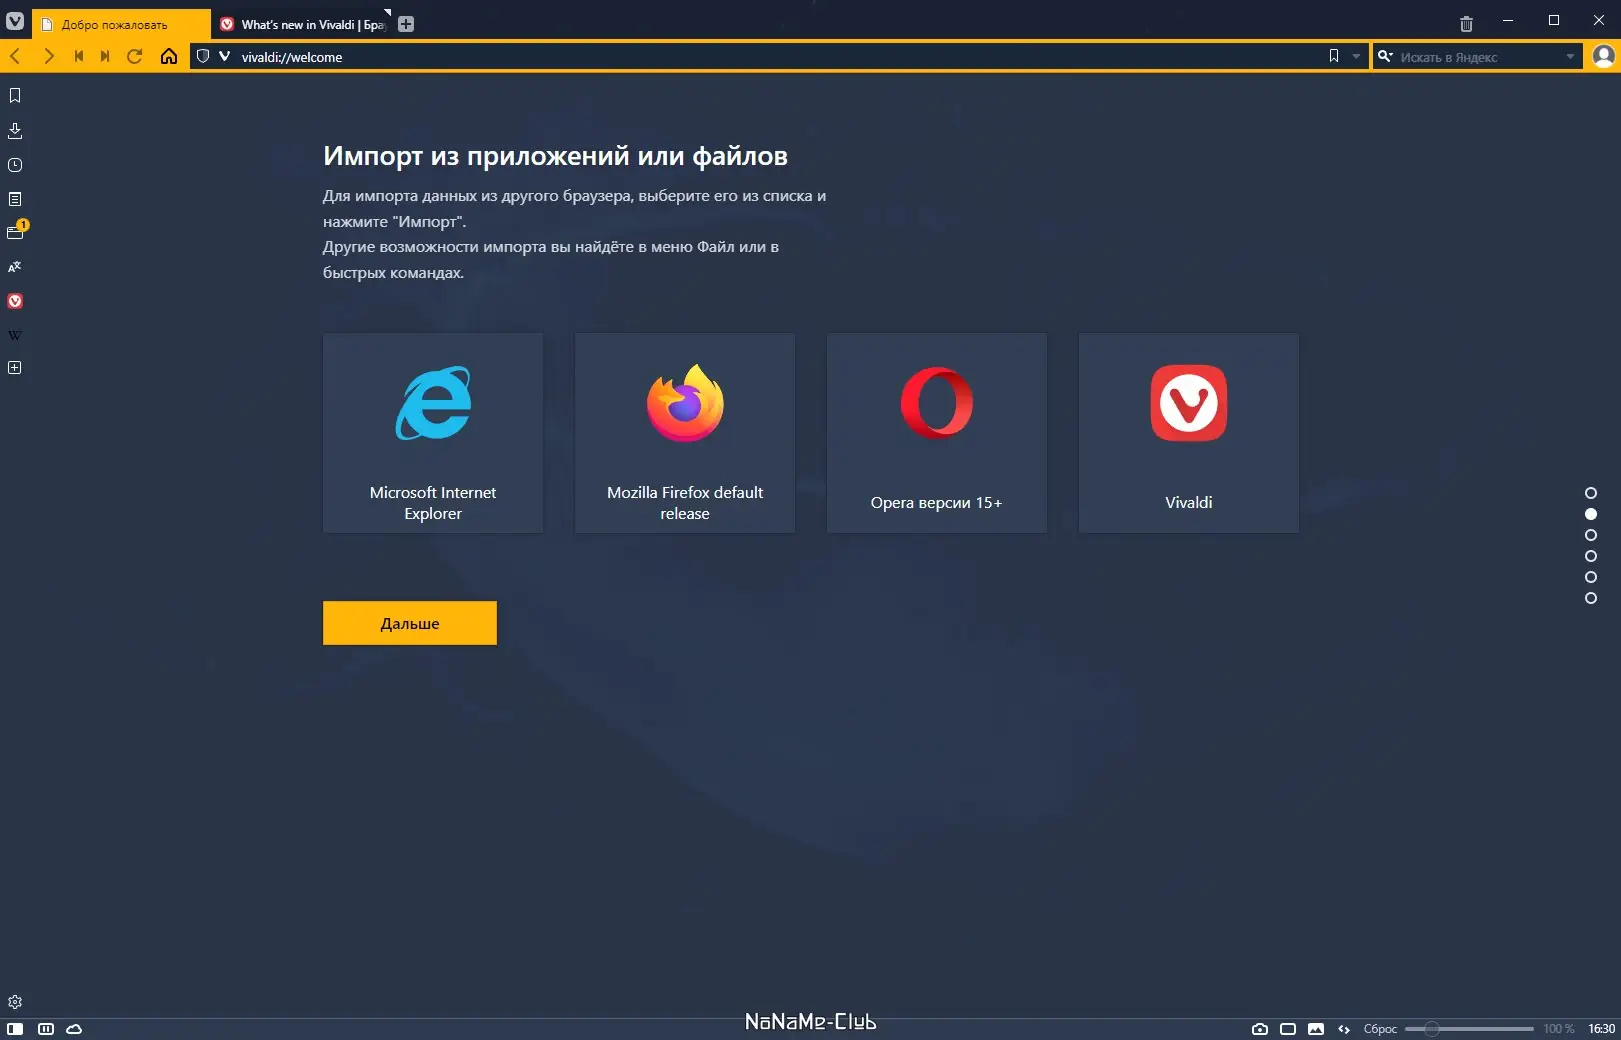Open the tracker blocker shield icon
Image resolution: width=1621 pixels, height=1040 pixels.
point(203,56)
